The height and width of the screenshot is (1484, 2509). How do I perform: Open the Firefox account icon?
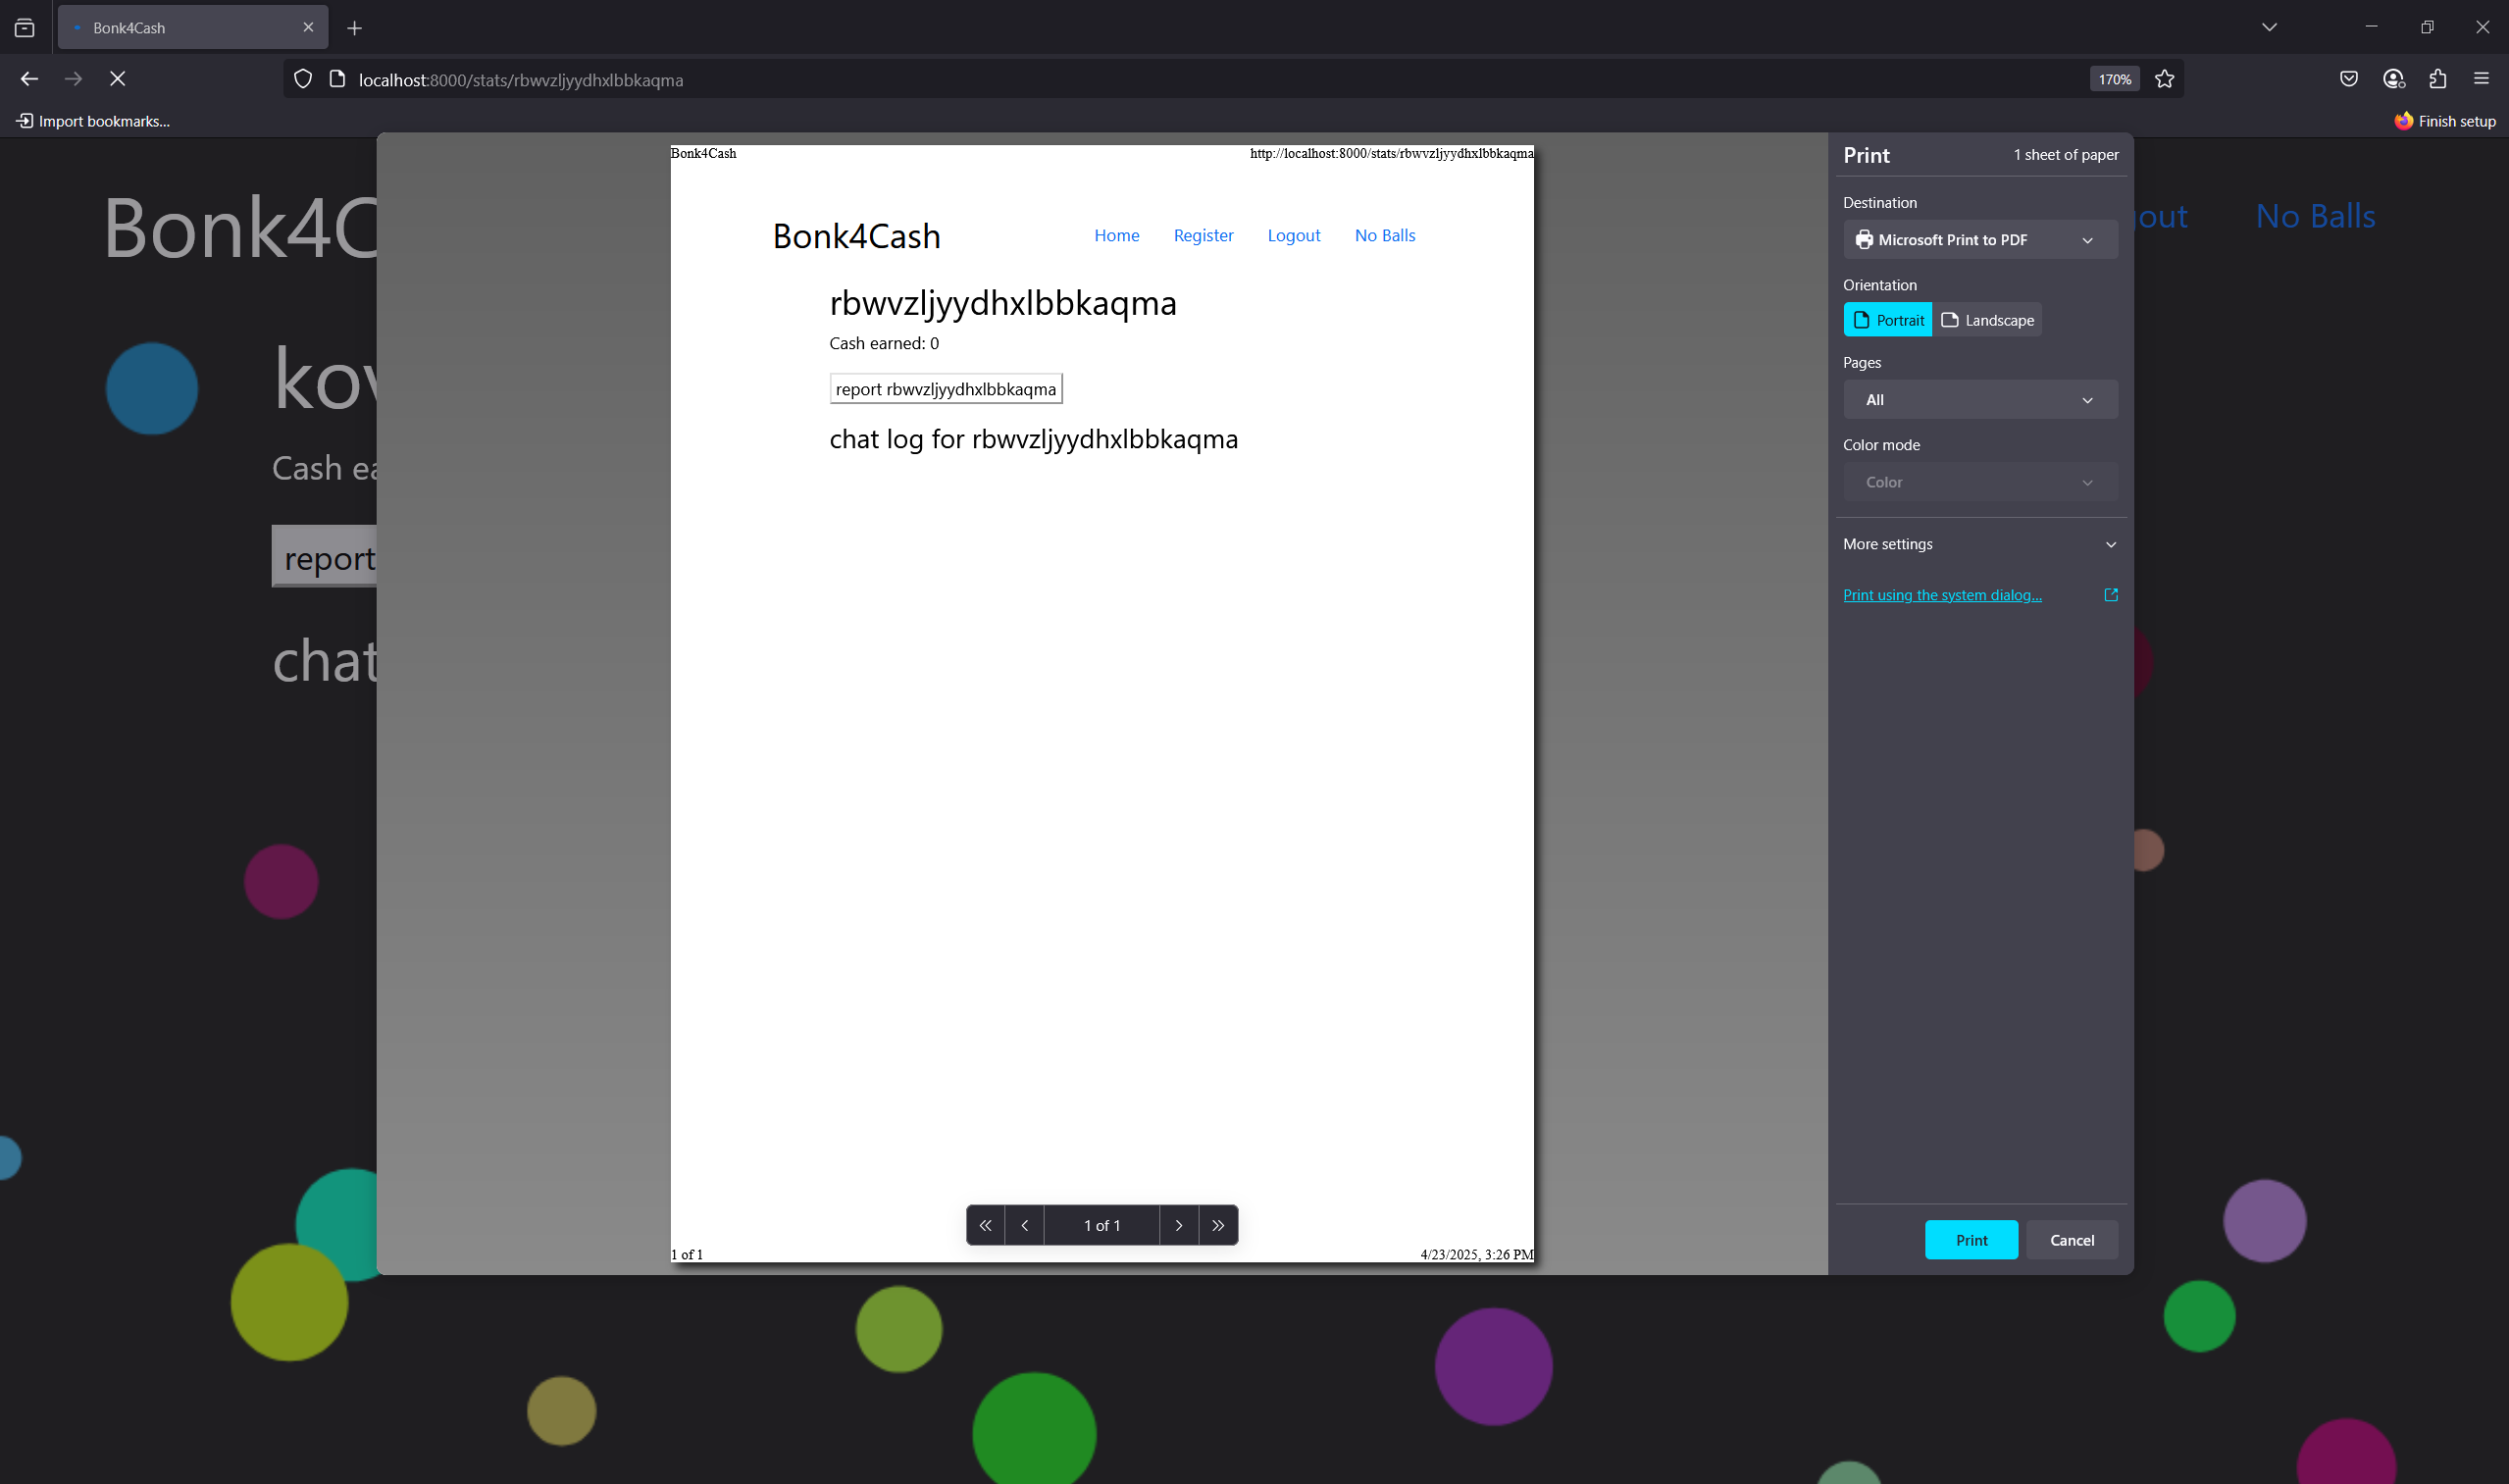(x=2393, y=79)
